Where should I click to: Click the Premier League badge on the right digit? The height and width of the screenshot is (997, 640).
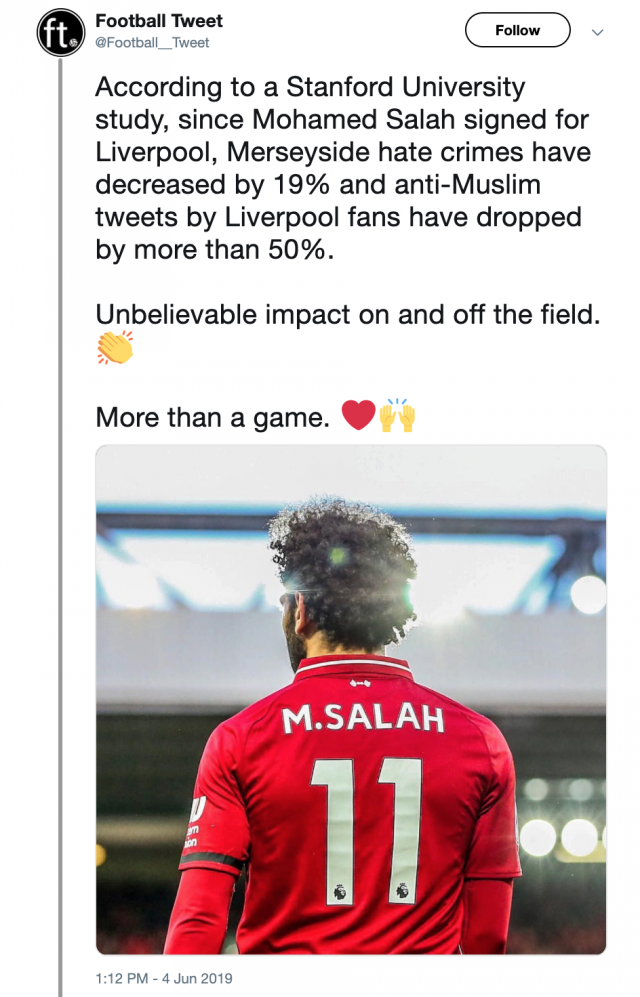tap(403, 889)
